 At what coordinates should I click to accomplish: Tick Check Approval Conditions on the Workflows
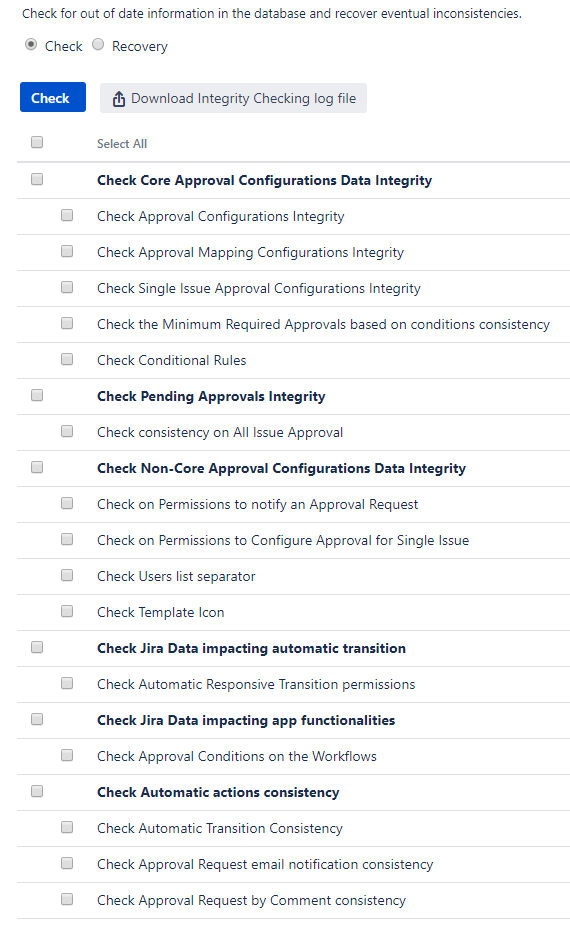click(67, 756)
